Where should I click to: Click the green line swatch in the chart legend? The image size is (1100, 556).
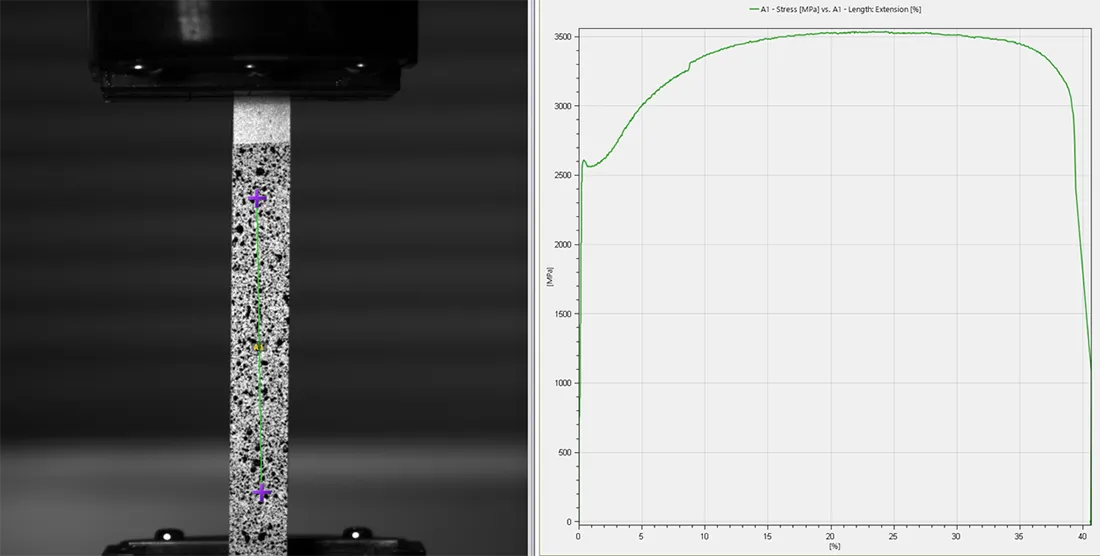pyautogui.click(x=755, y=9)
